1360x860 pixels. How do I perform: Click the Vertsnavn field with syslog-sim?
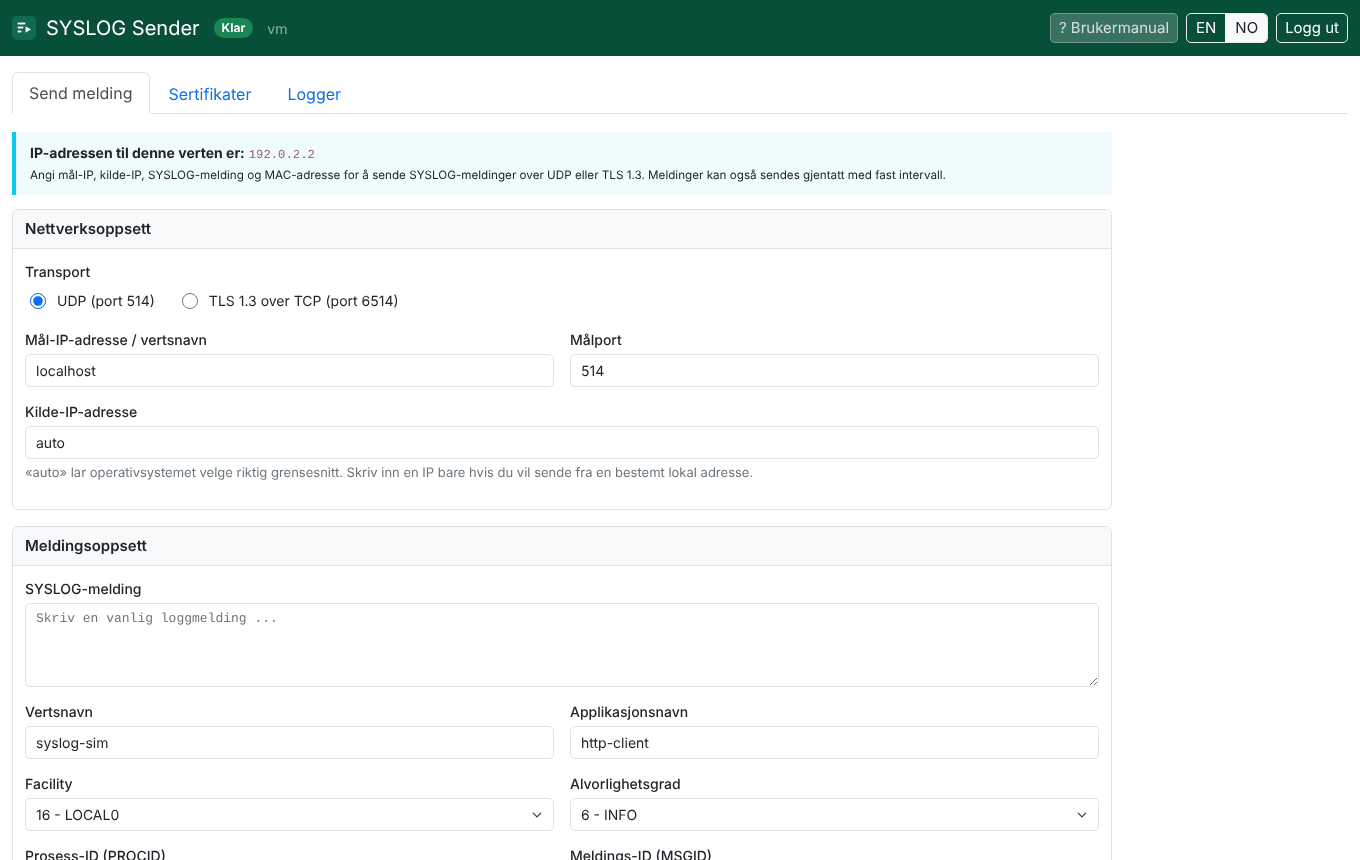click(x=289, y=743)
